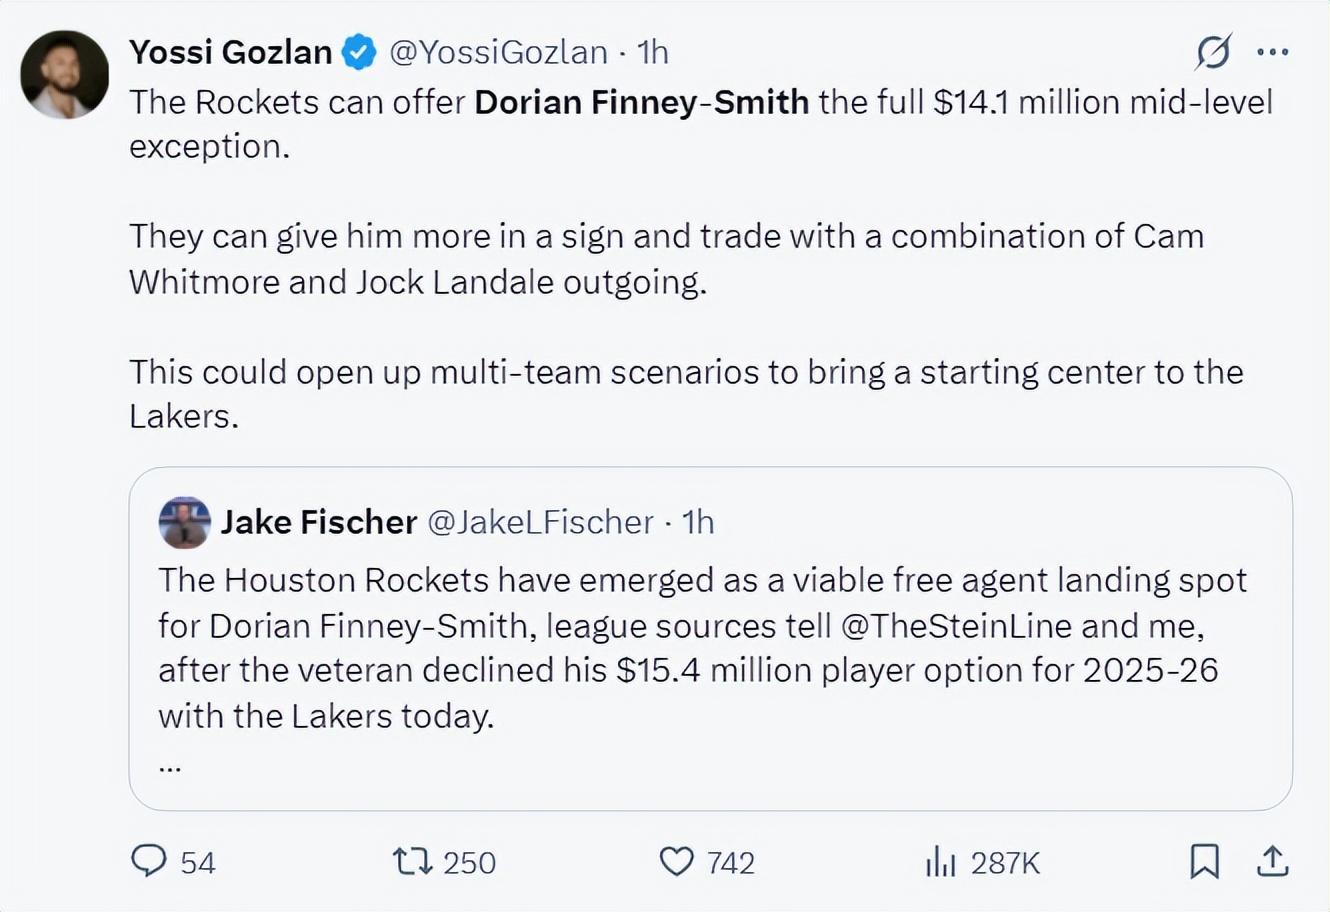Viewport: 1330px width, 912px height.
Task: Open view analytics bar chart icon
Action: tap(941, 861)
